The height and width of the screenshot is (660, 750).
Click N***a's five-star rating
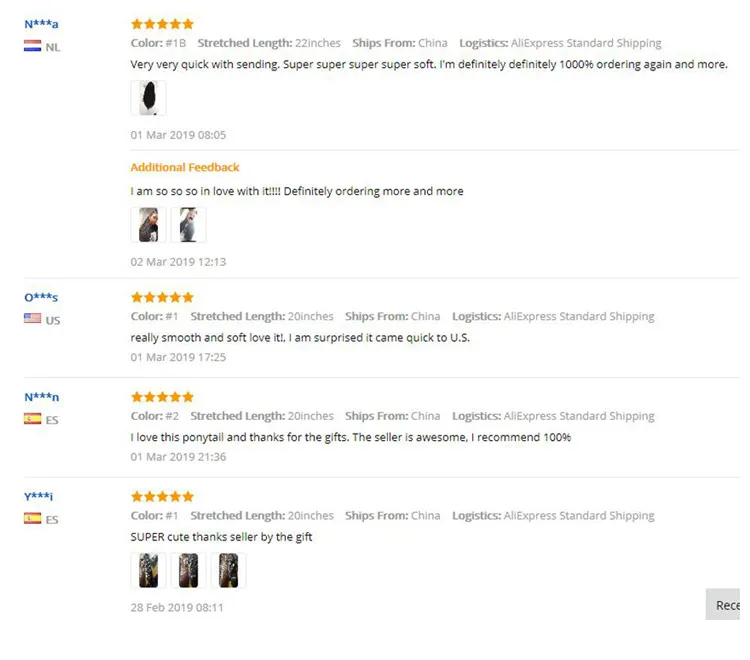point(162,23)
